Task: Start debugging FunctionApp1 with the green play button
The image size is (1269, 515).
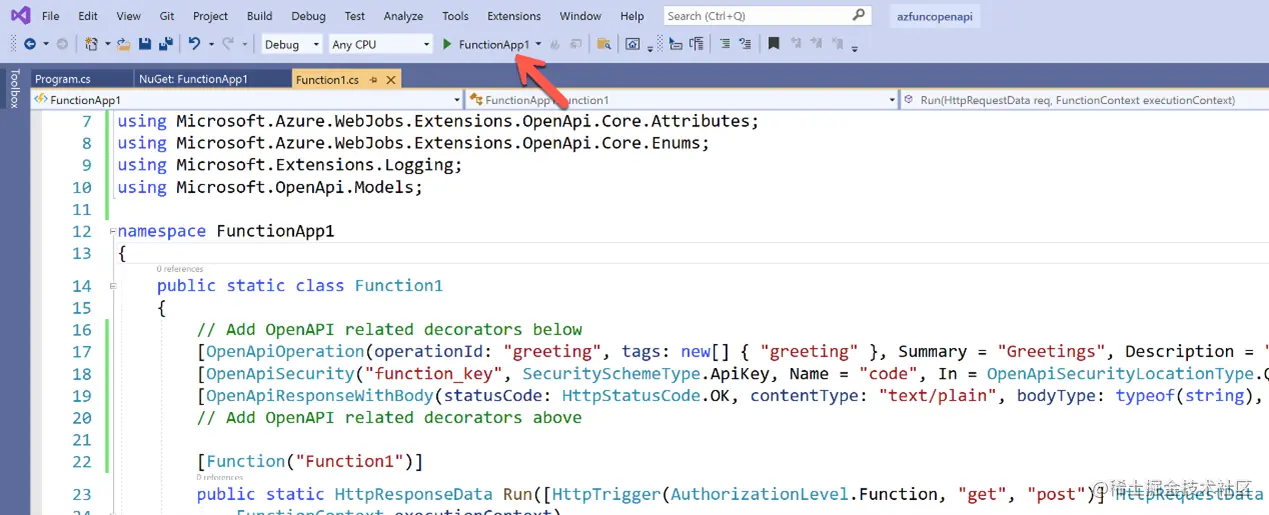Action: click(x=447, y=44)
